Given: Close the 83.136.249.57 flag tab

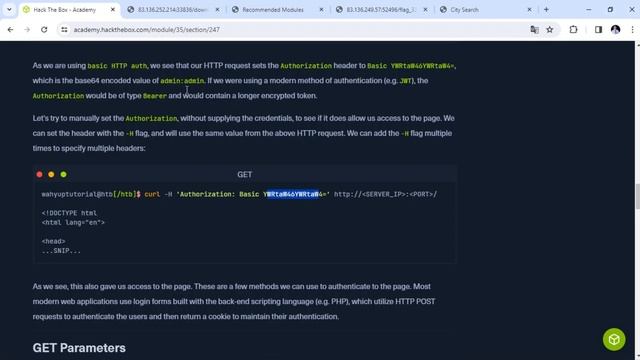Looking at the screenshot, I should point(425,9).
